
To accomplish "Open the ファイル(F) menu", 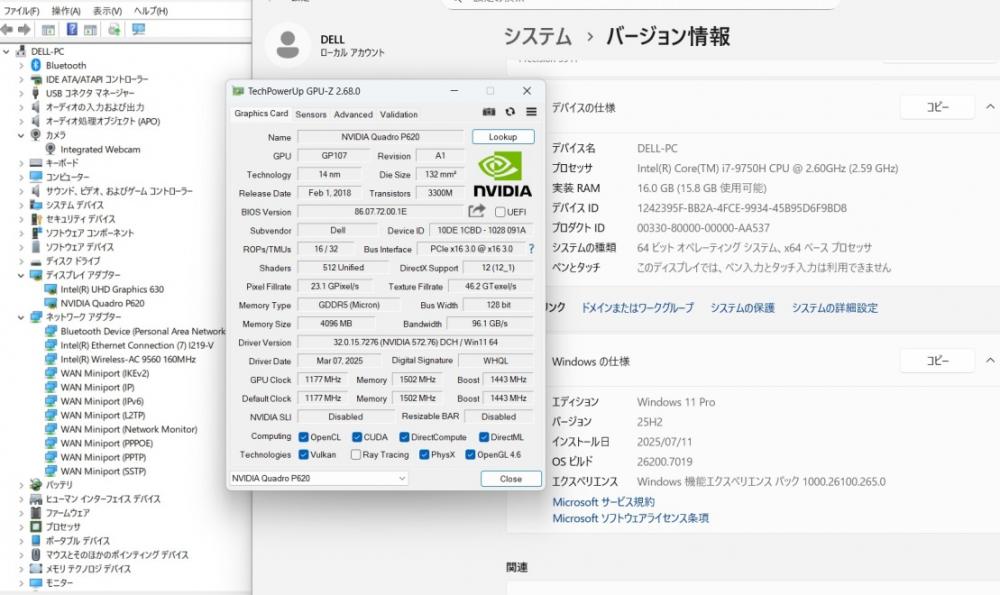I will (x=21, y=11).
